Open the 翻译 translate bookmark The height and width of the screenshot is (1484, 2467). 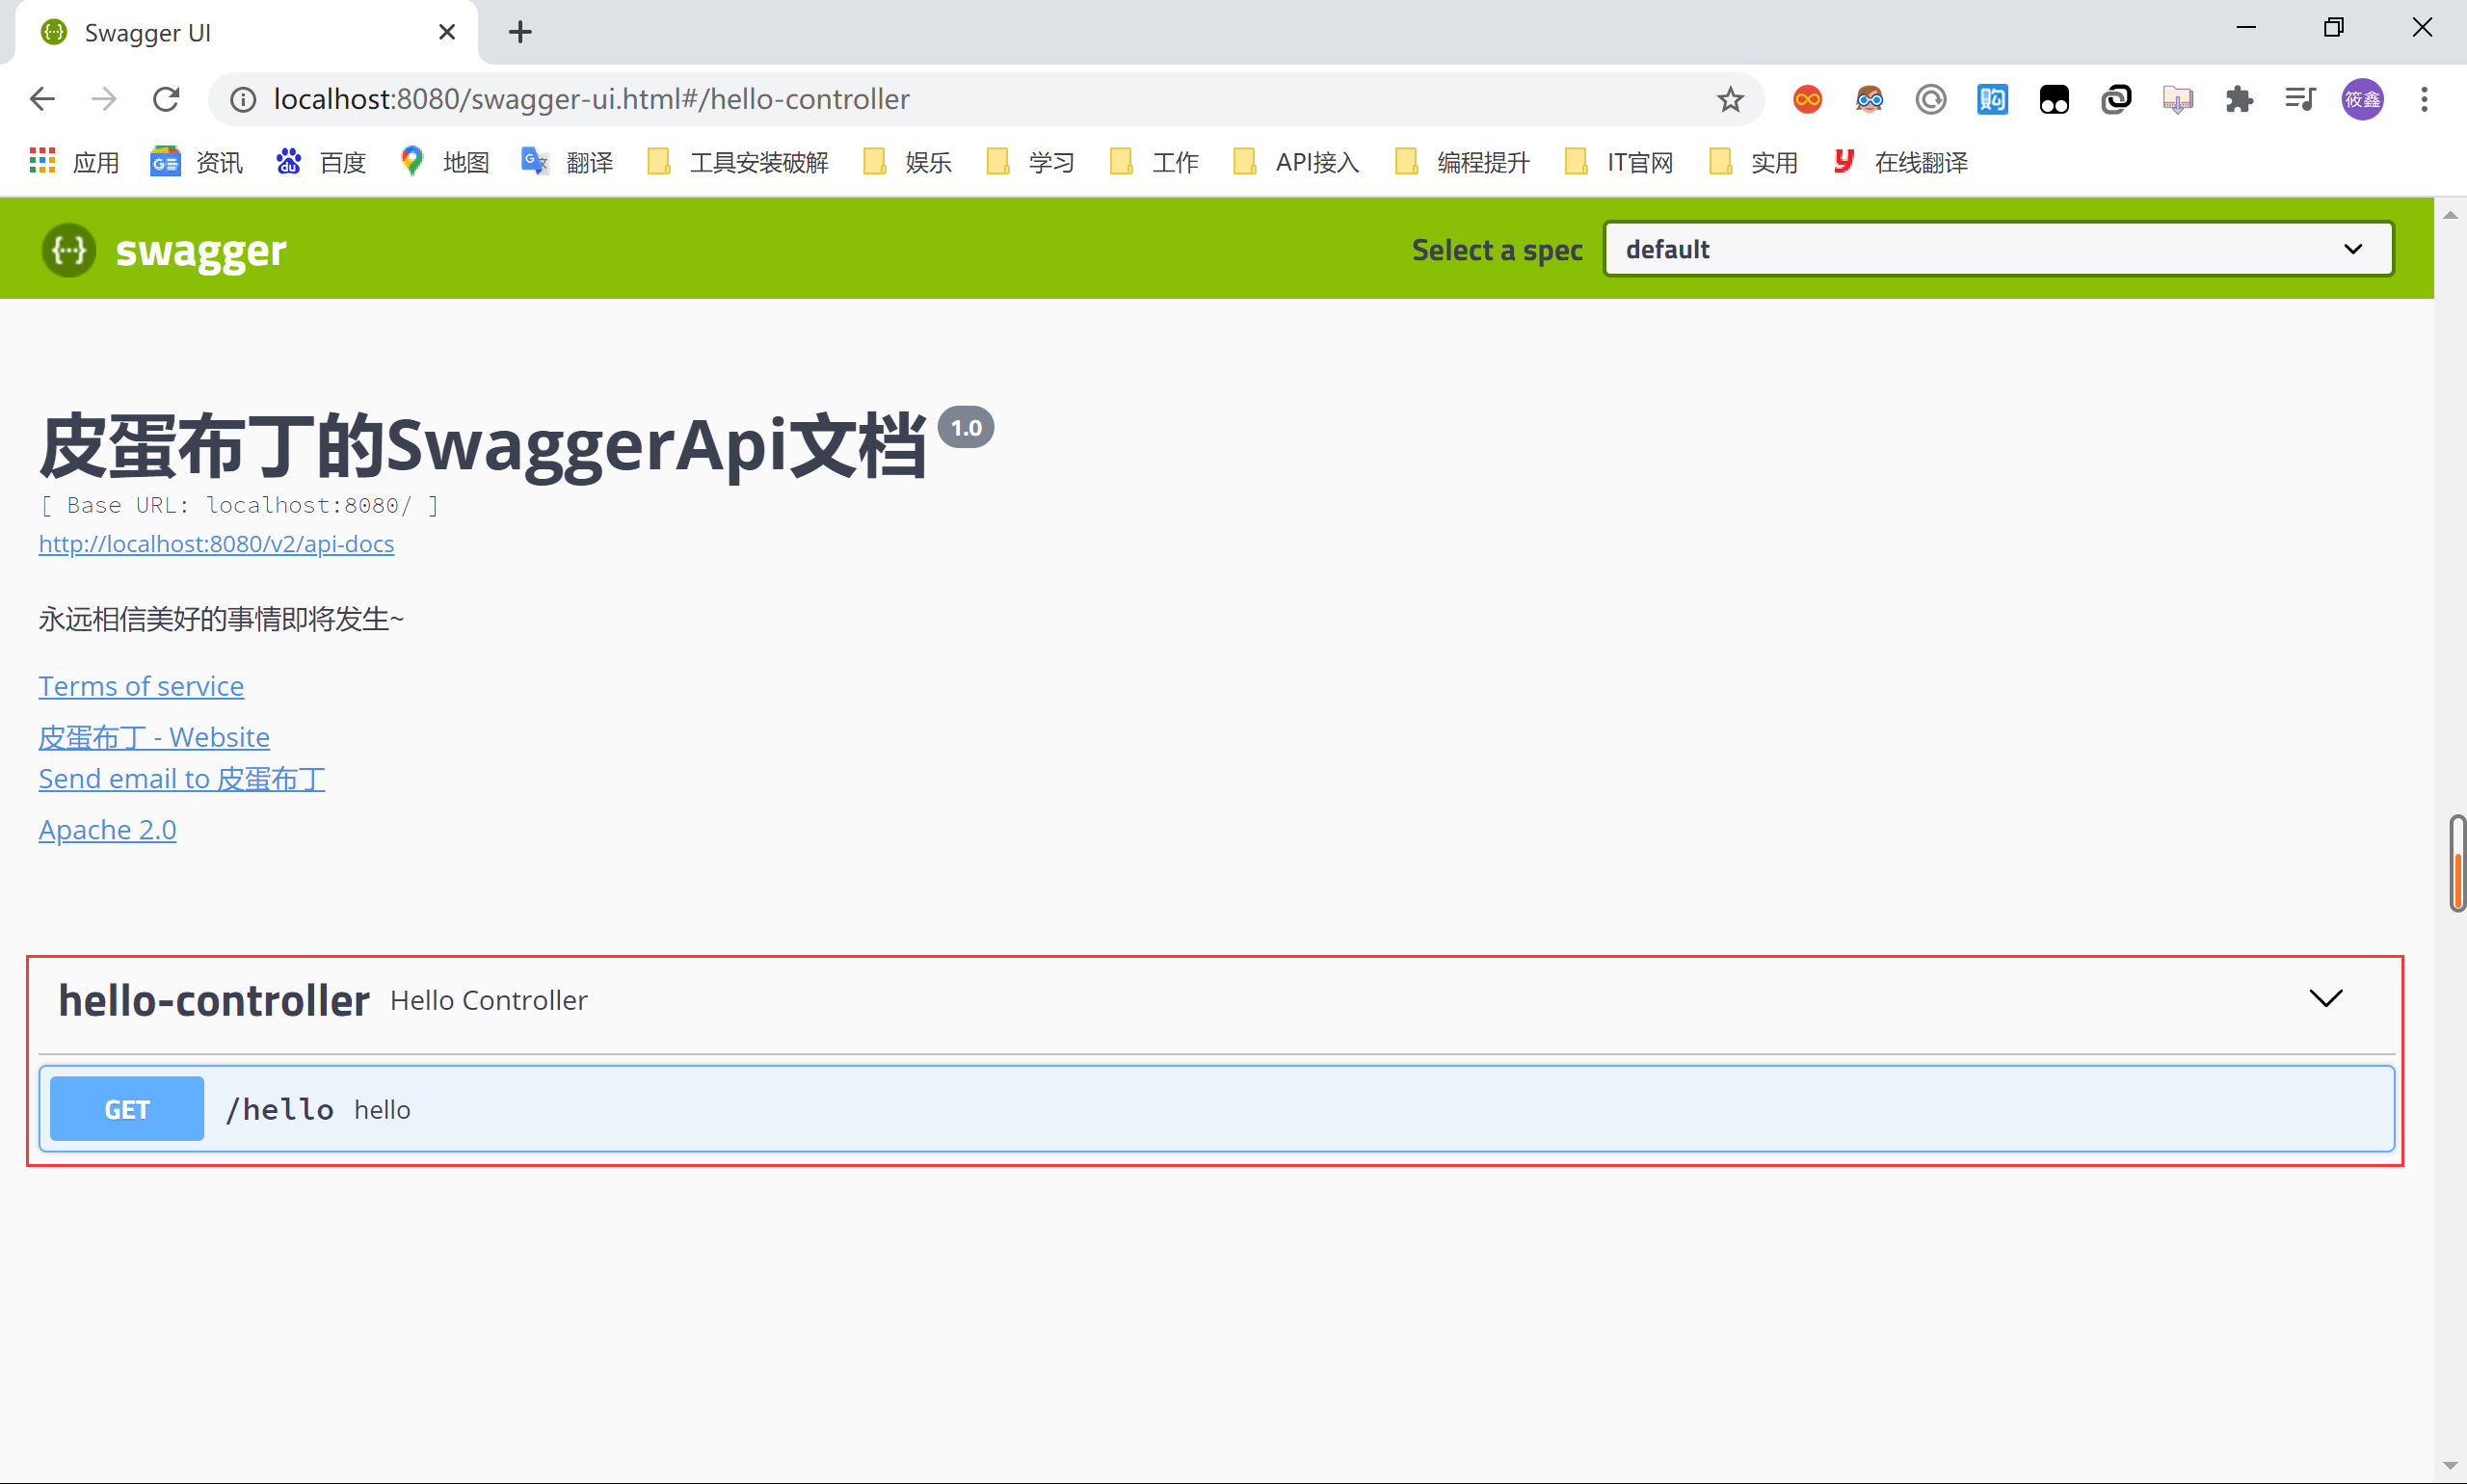click(567, 162)
